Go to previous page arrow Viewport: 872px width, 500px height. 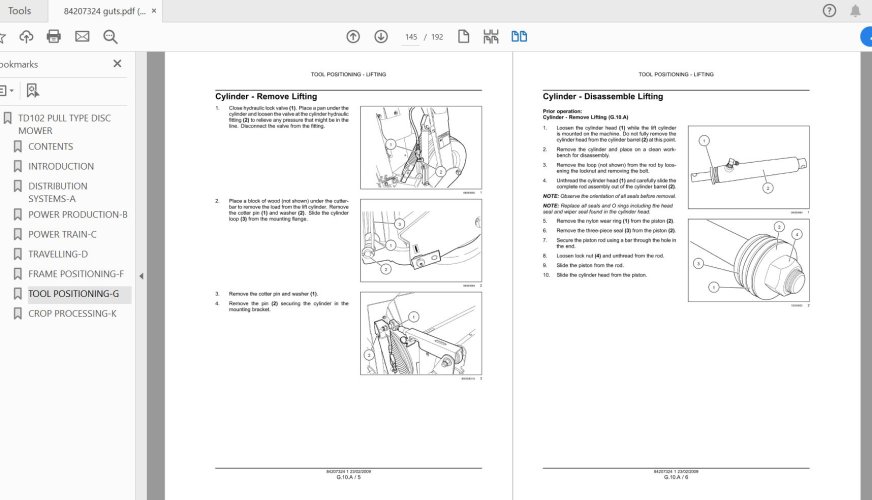(353, 37)
